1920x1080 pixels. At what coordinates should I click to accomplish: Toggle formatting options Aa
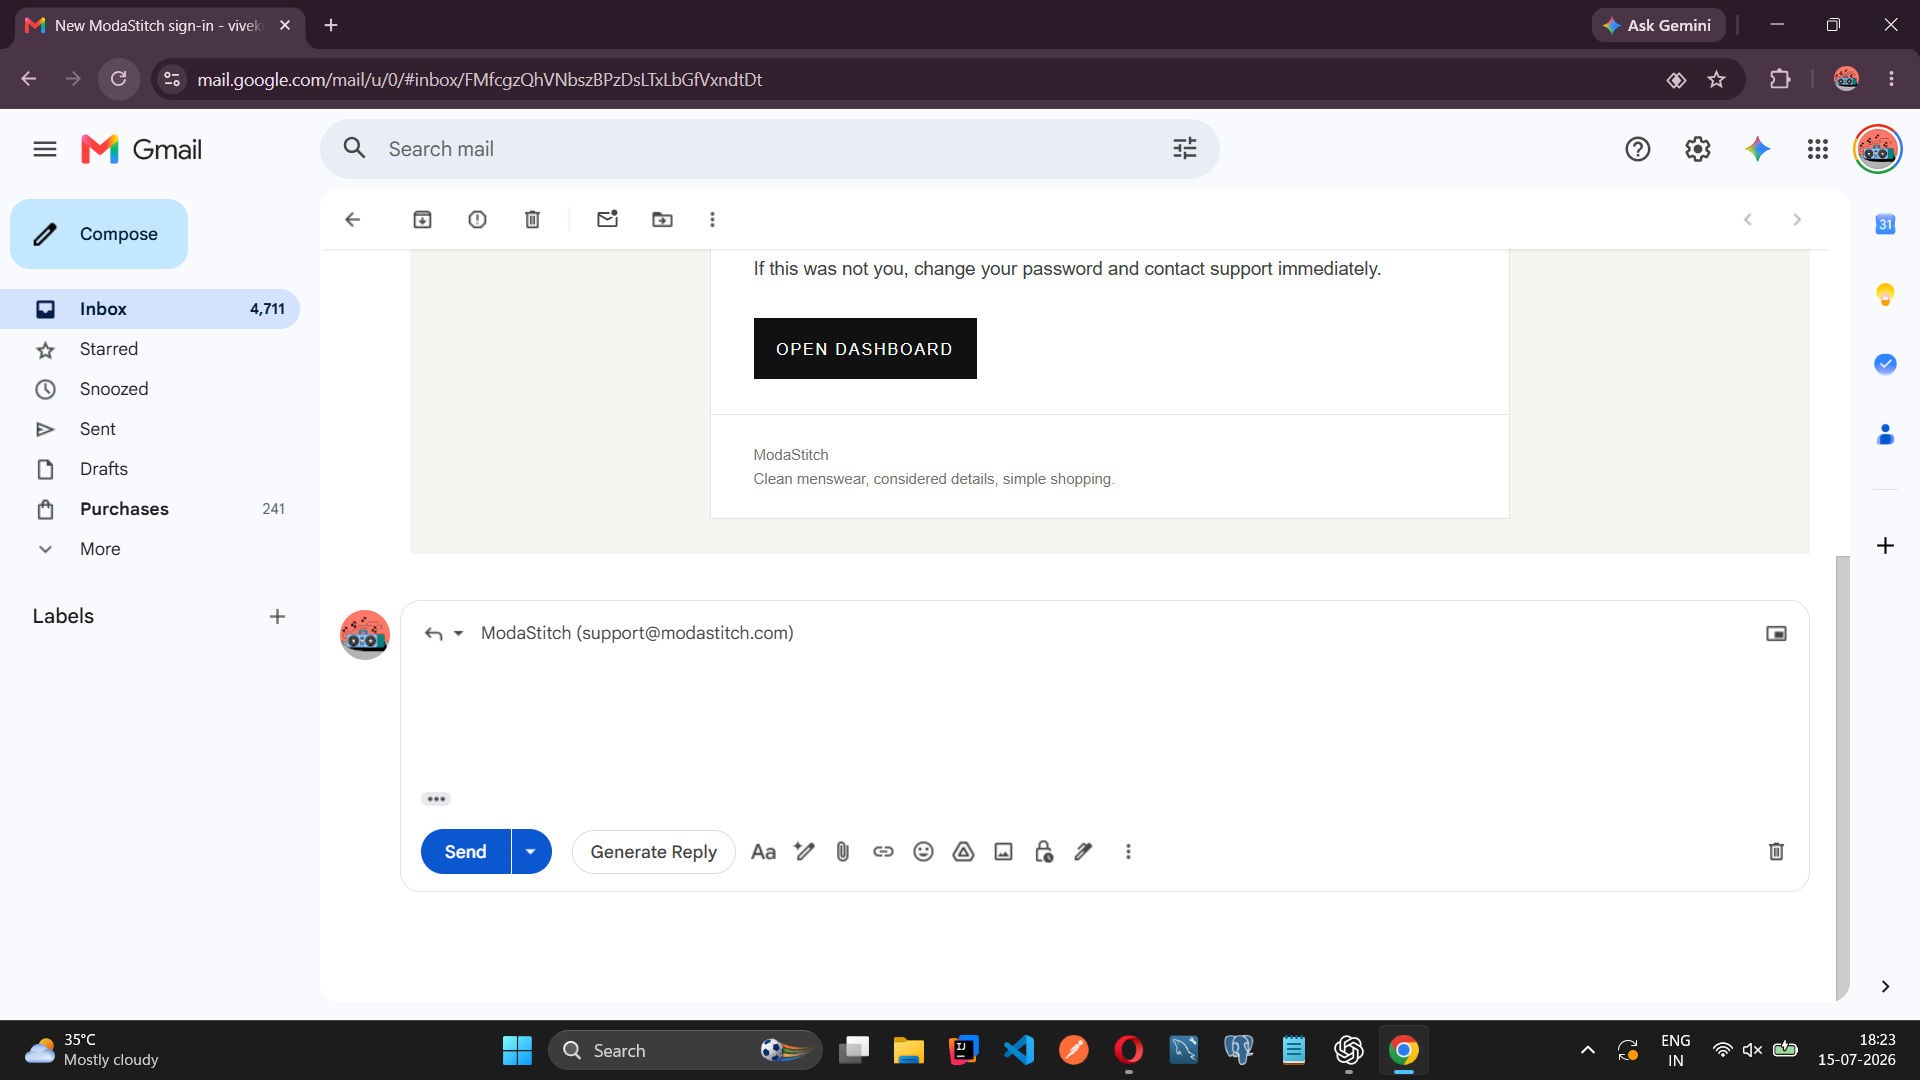tap(763, 852)
